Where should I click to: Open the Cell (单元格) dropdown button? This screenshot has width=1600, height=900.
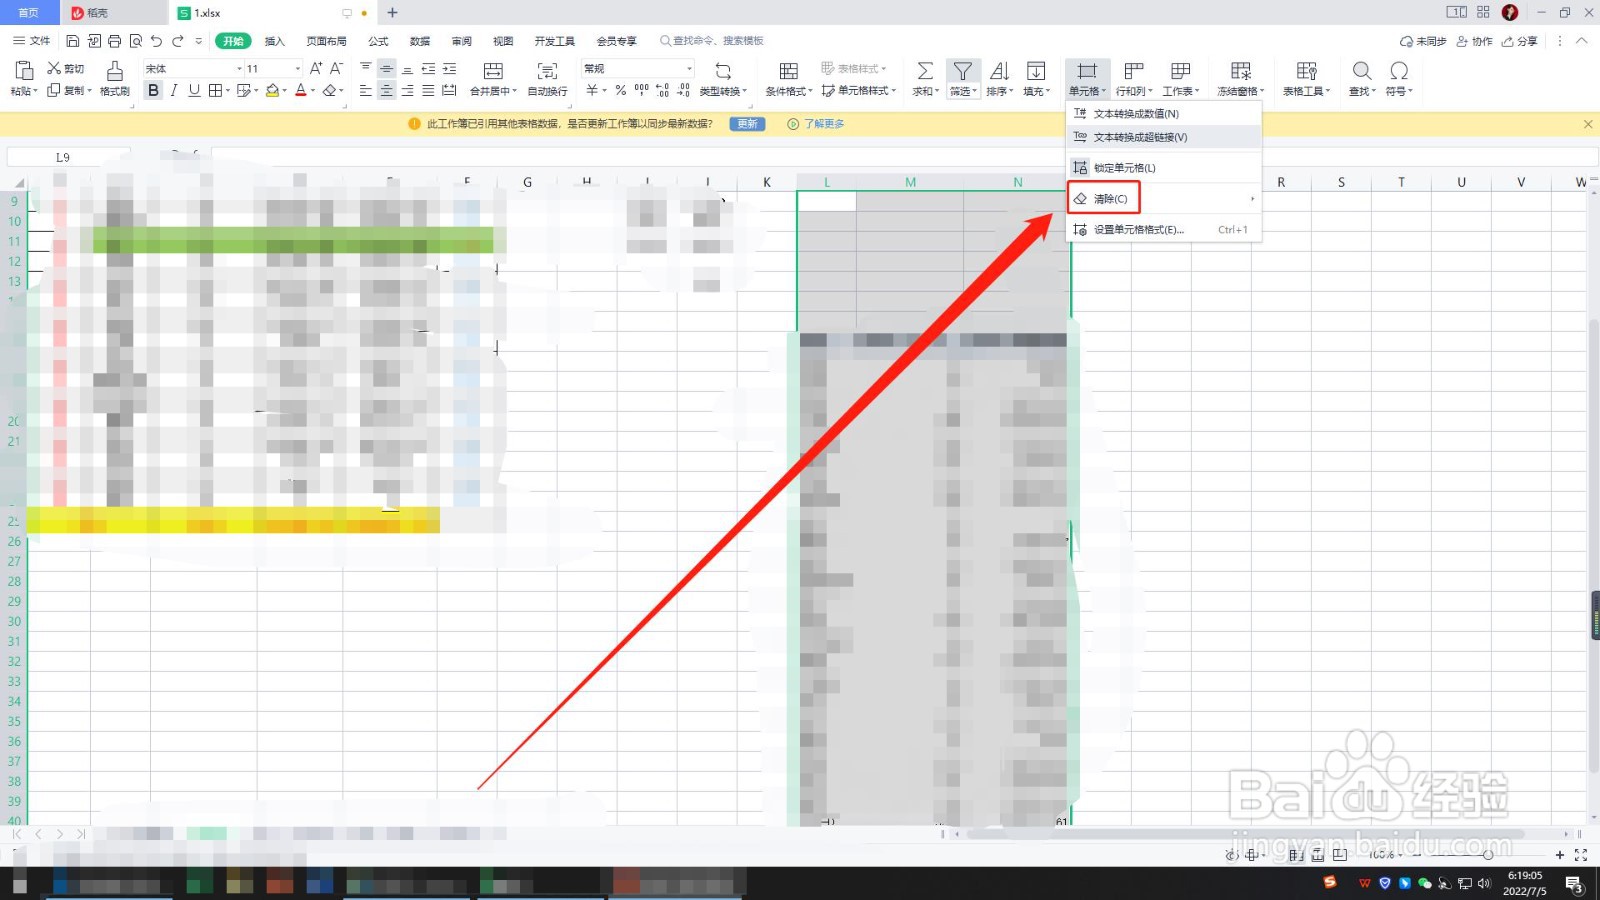pos(1087,77)
